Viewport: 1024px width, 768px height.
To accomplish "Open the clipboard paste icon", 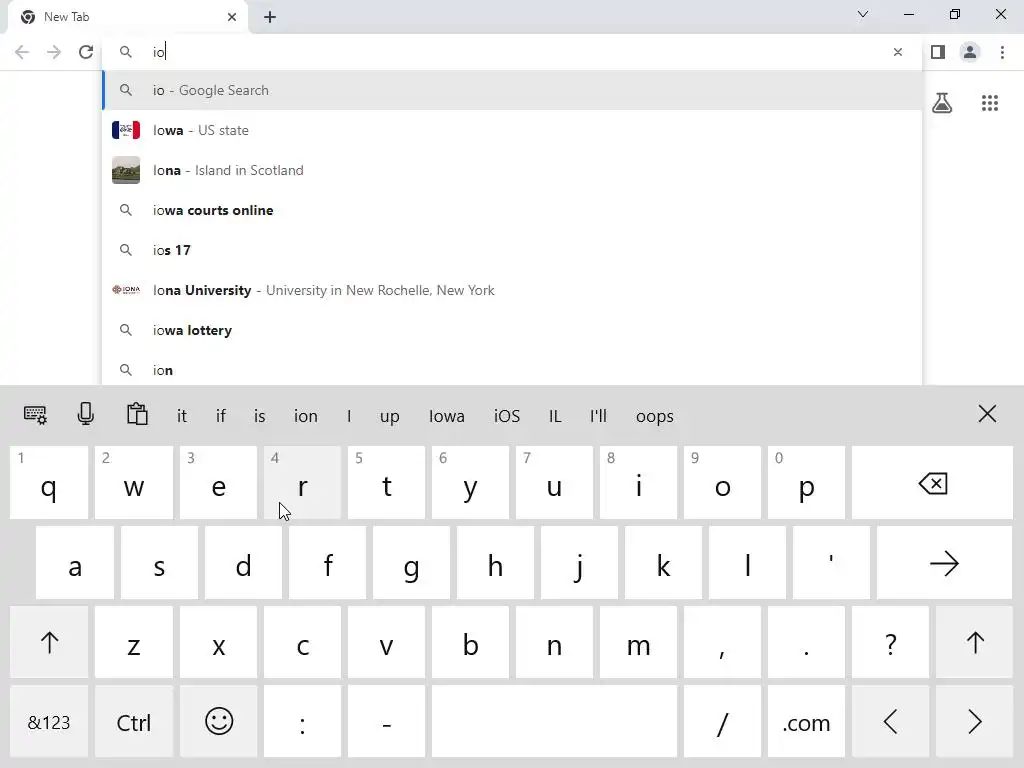I will click(137, 414).
